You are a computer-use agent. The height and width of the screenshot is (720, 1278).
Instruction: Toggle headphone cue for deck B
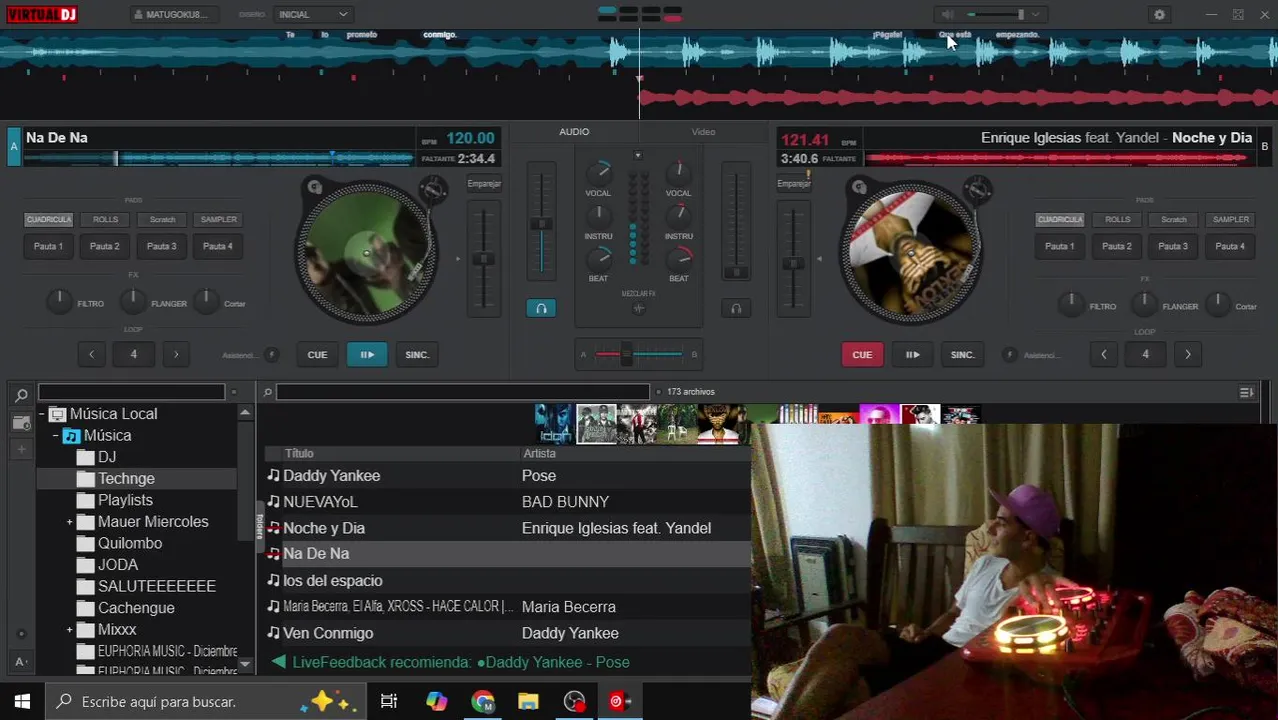click(x=736, y=309)
